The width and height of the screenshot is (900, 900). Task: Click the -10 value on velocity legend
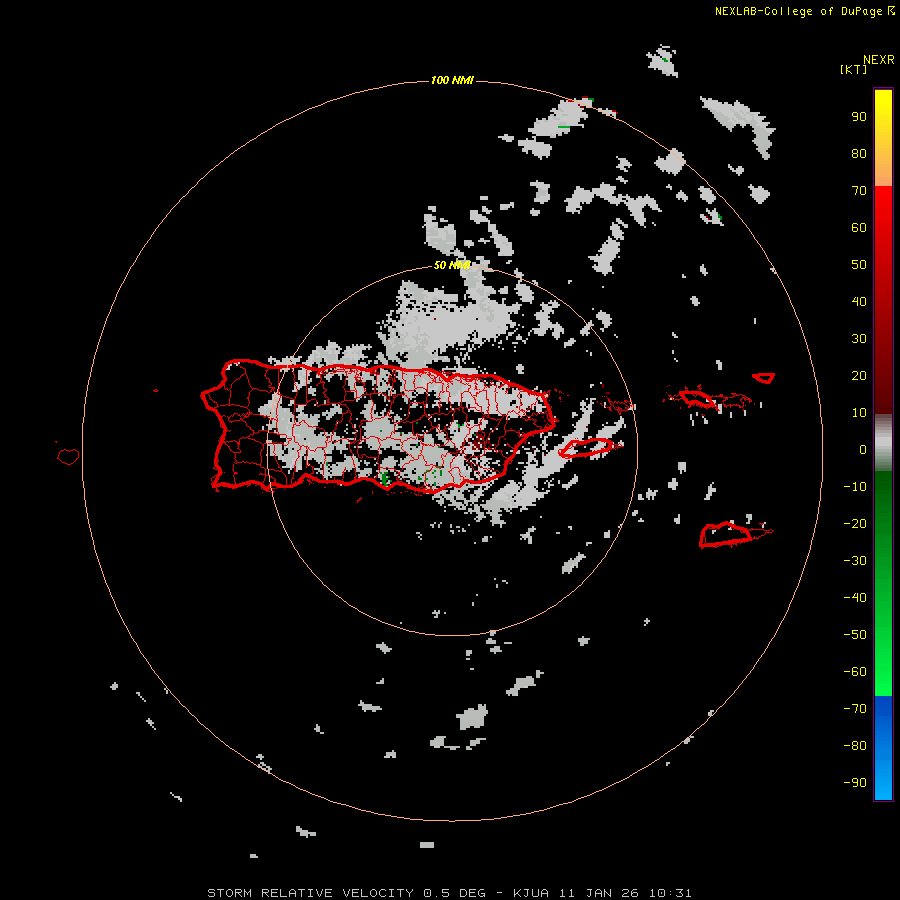(x=855, y=487)
